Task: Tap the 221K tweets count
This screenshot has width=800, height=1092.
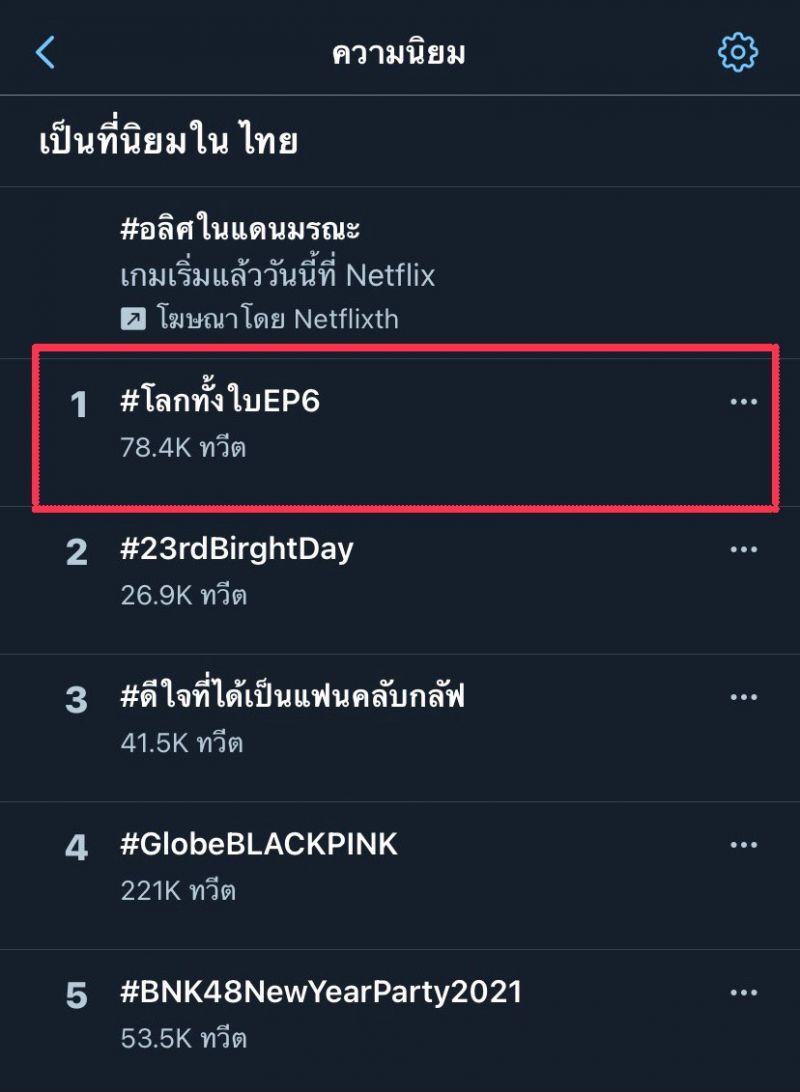Action: tap(177, 891)
